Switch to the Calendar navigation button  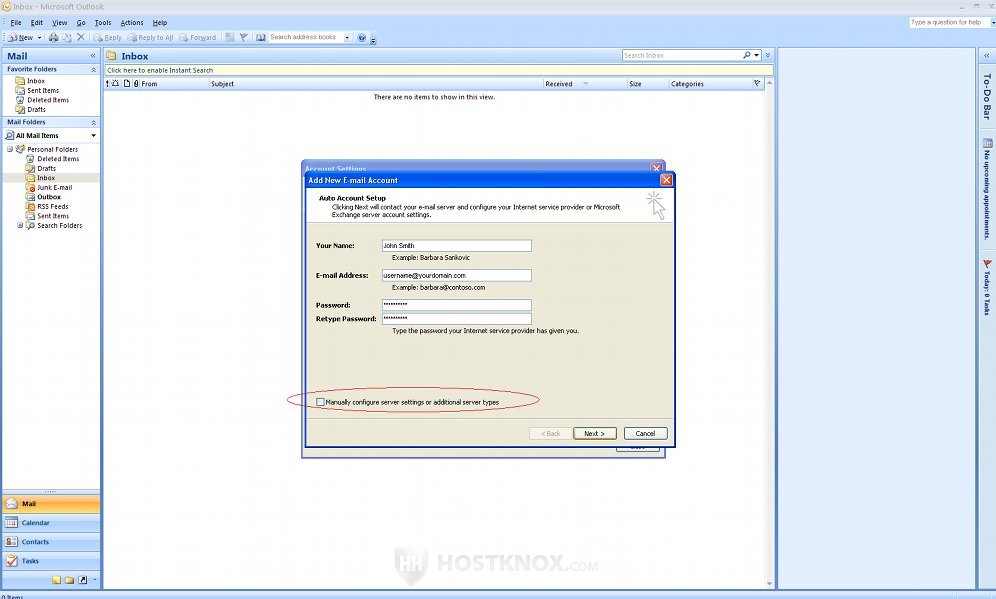tap(51, 523)
